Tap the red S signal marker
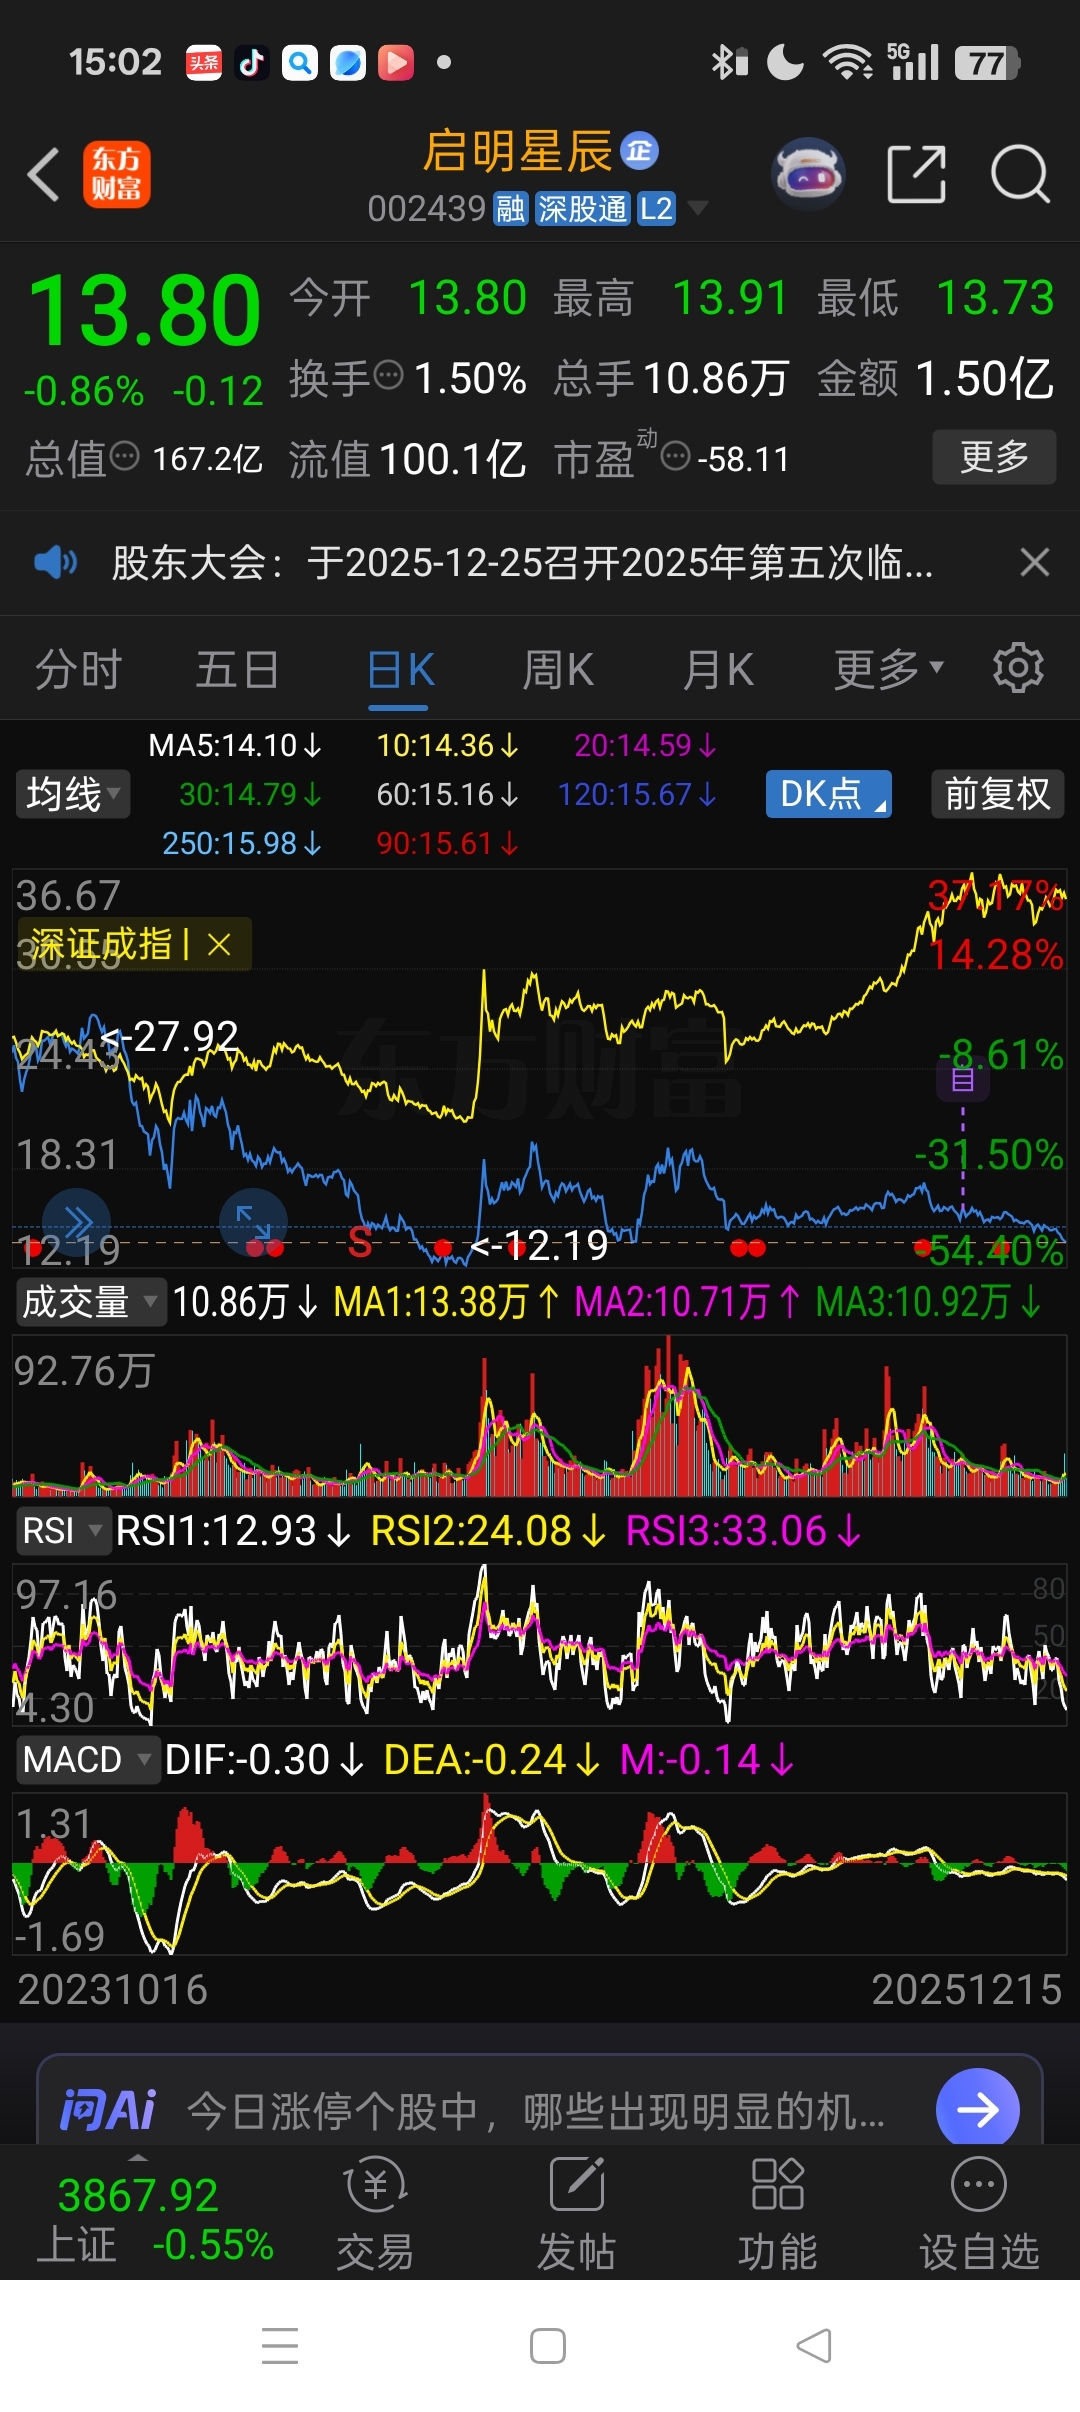 pyautogui.click(x=360, y=1243)
